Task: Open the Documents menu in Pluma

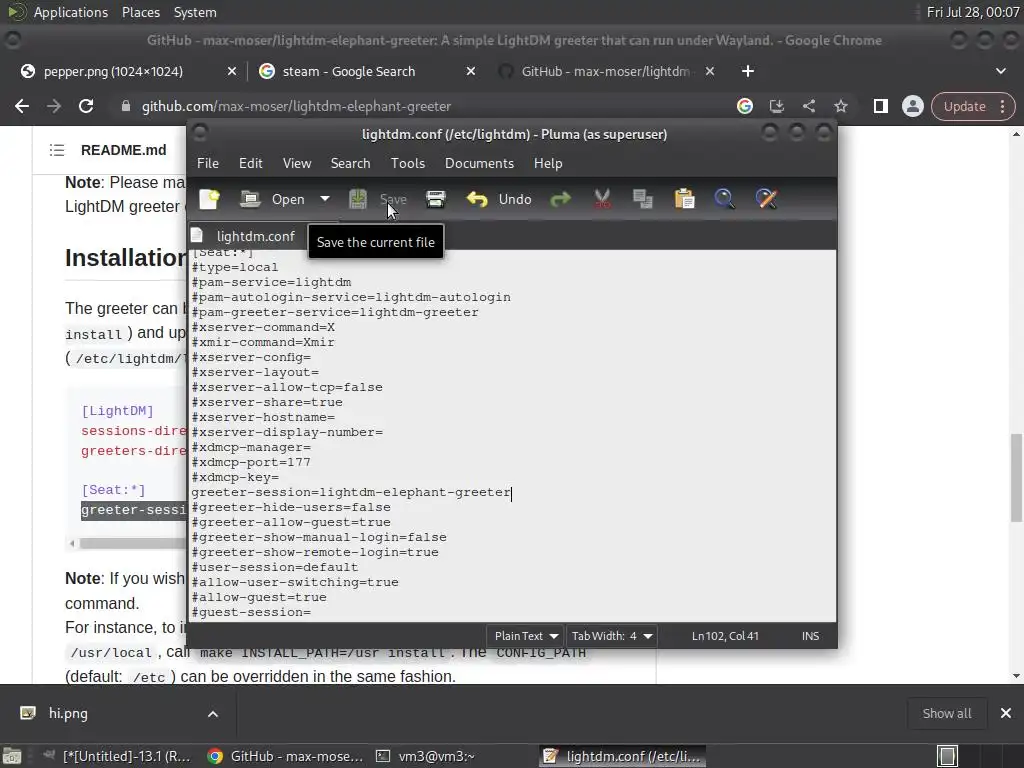Action: 479,163
